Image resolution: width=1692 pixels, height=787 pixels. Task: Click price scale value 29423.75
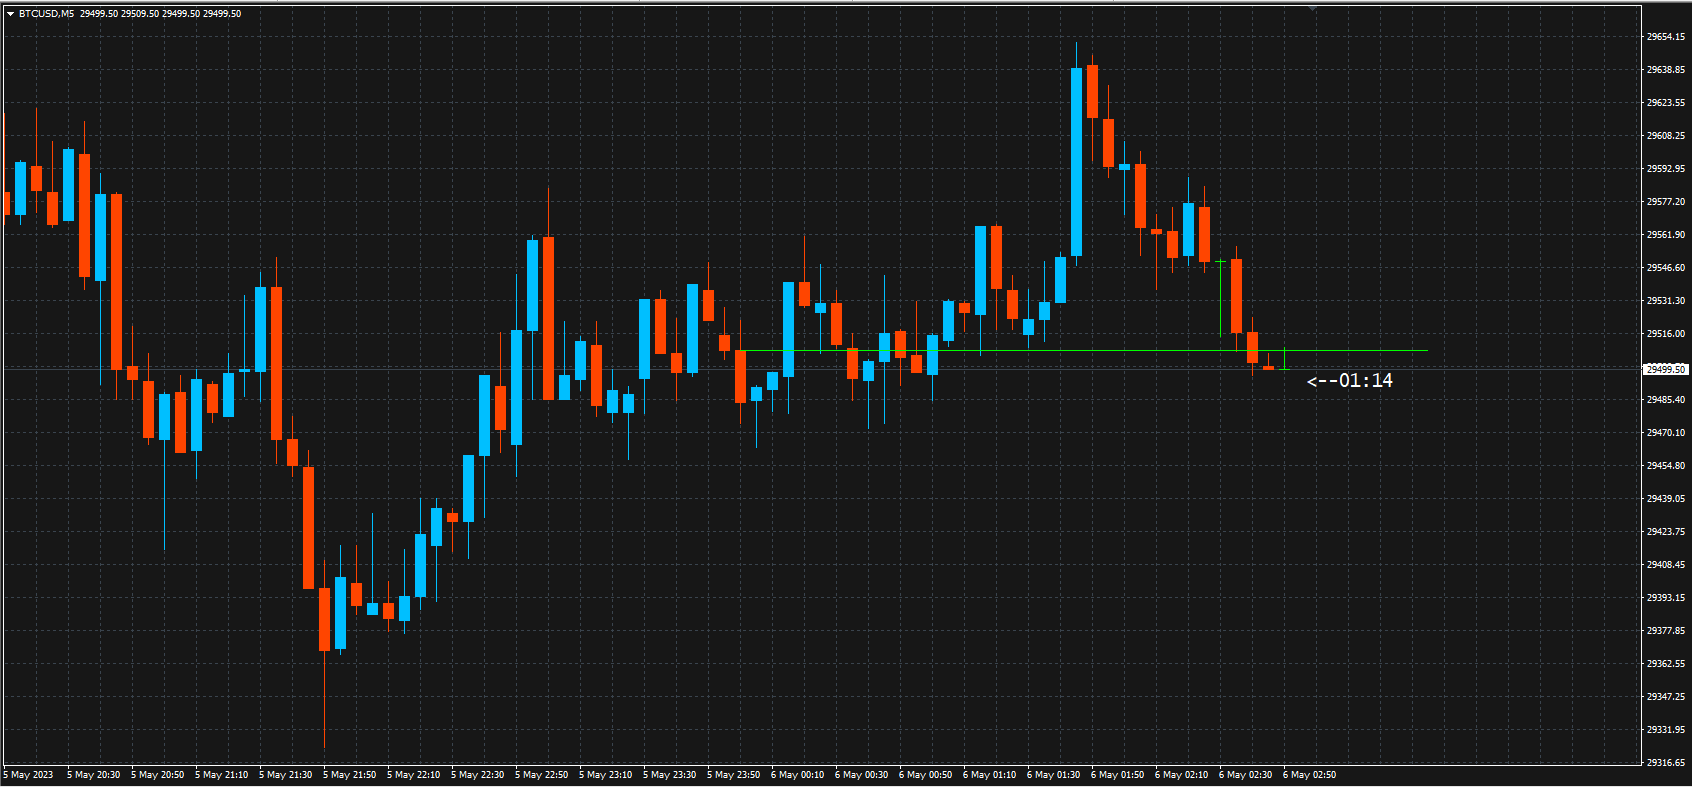point(1666,532)
